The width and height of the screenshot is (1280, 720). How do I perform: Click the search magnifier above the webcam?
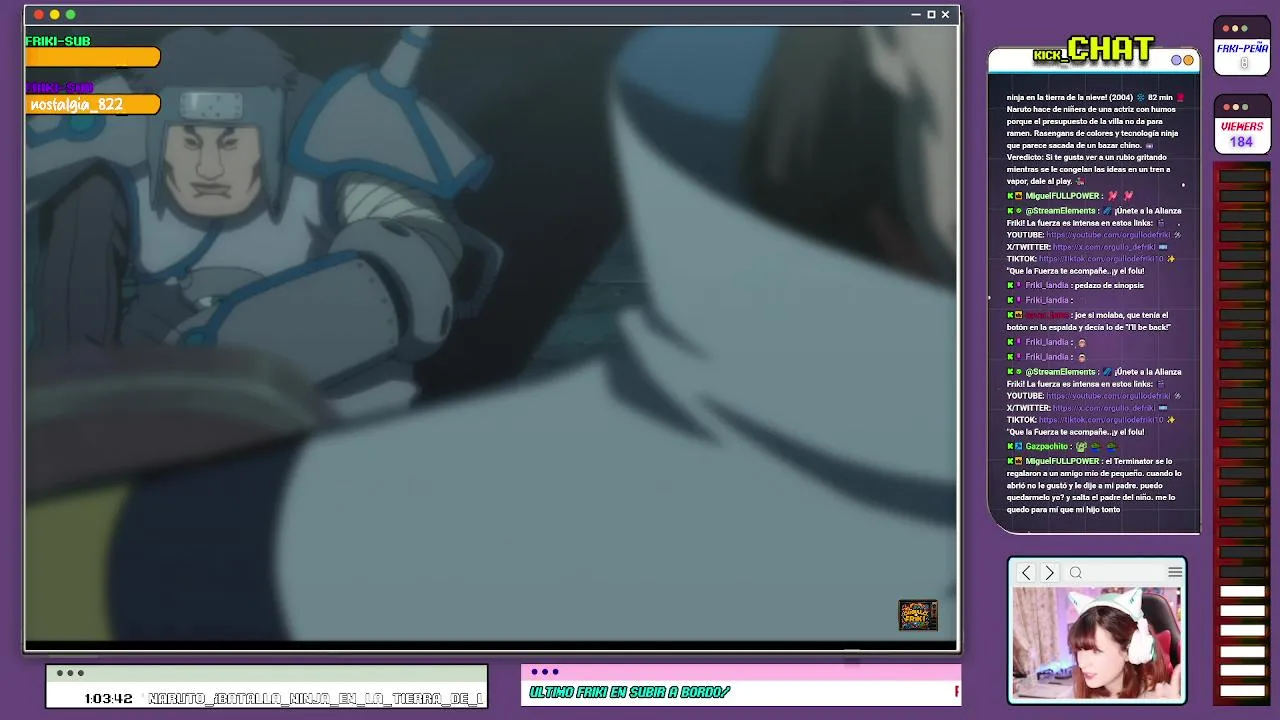point(1076,573)
